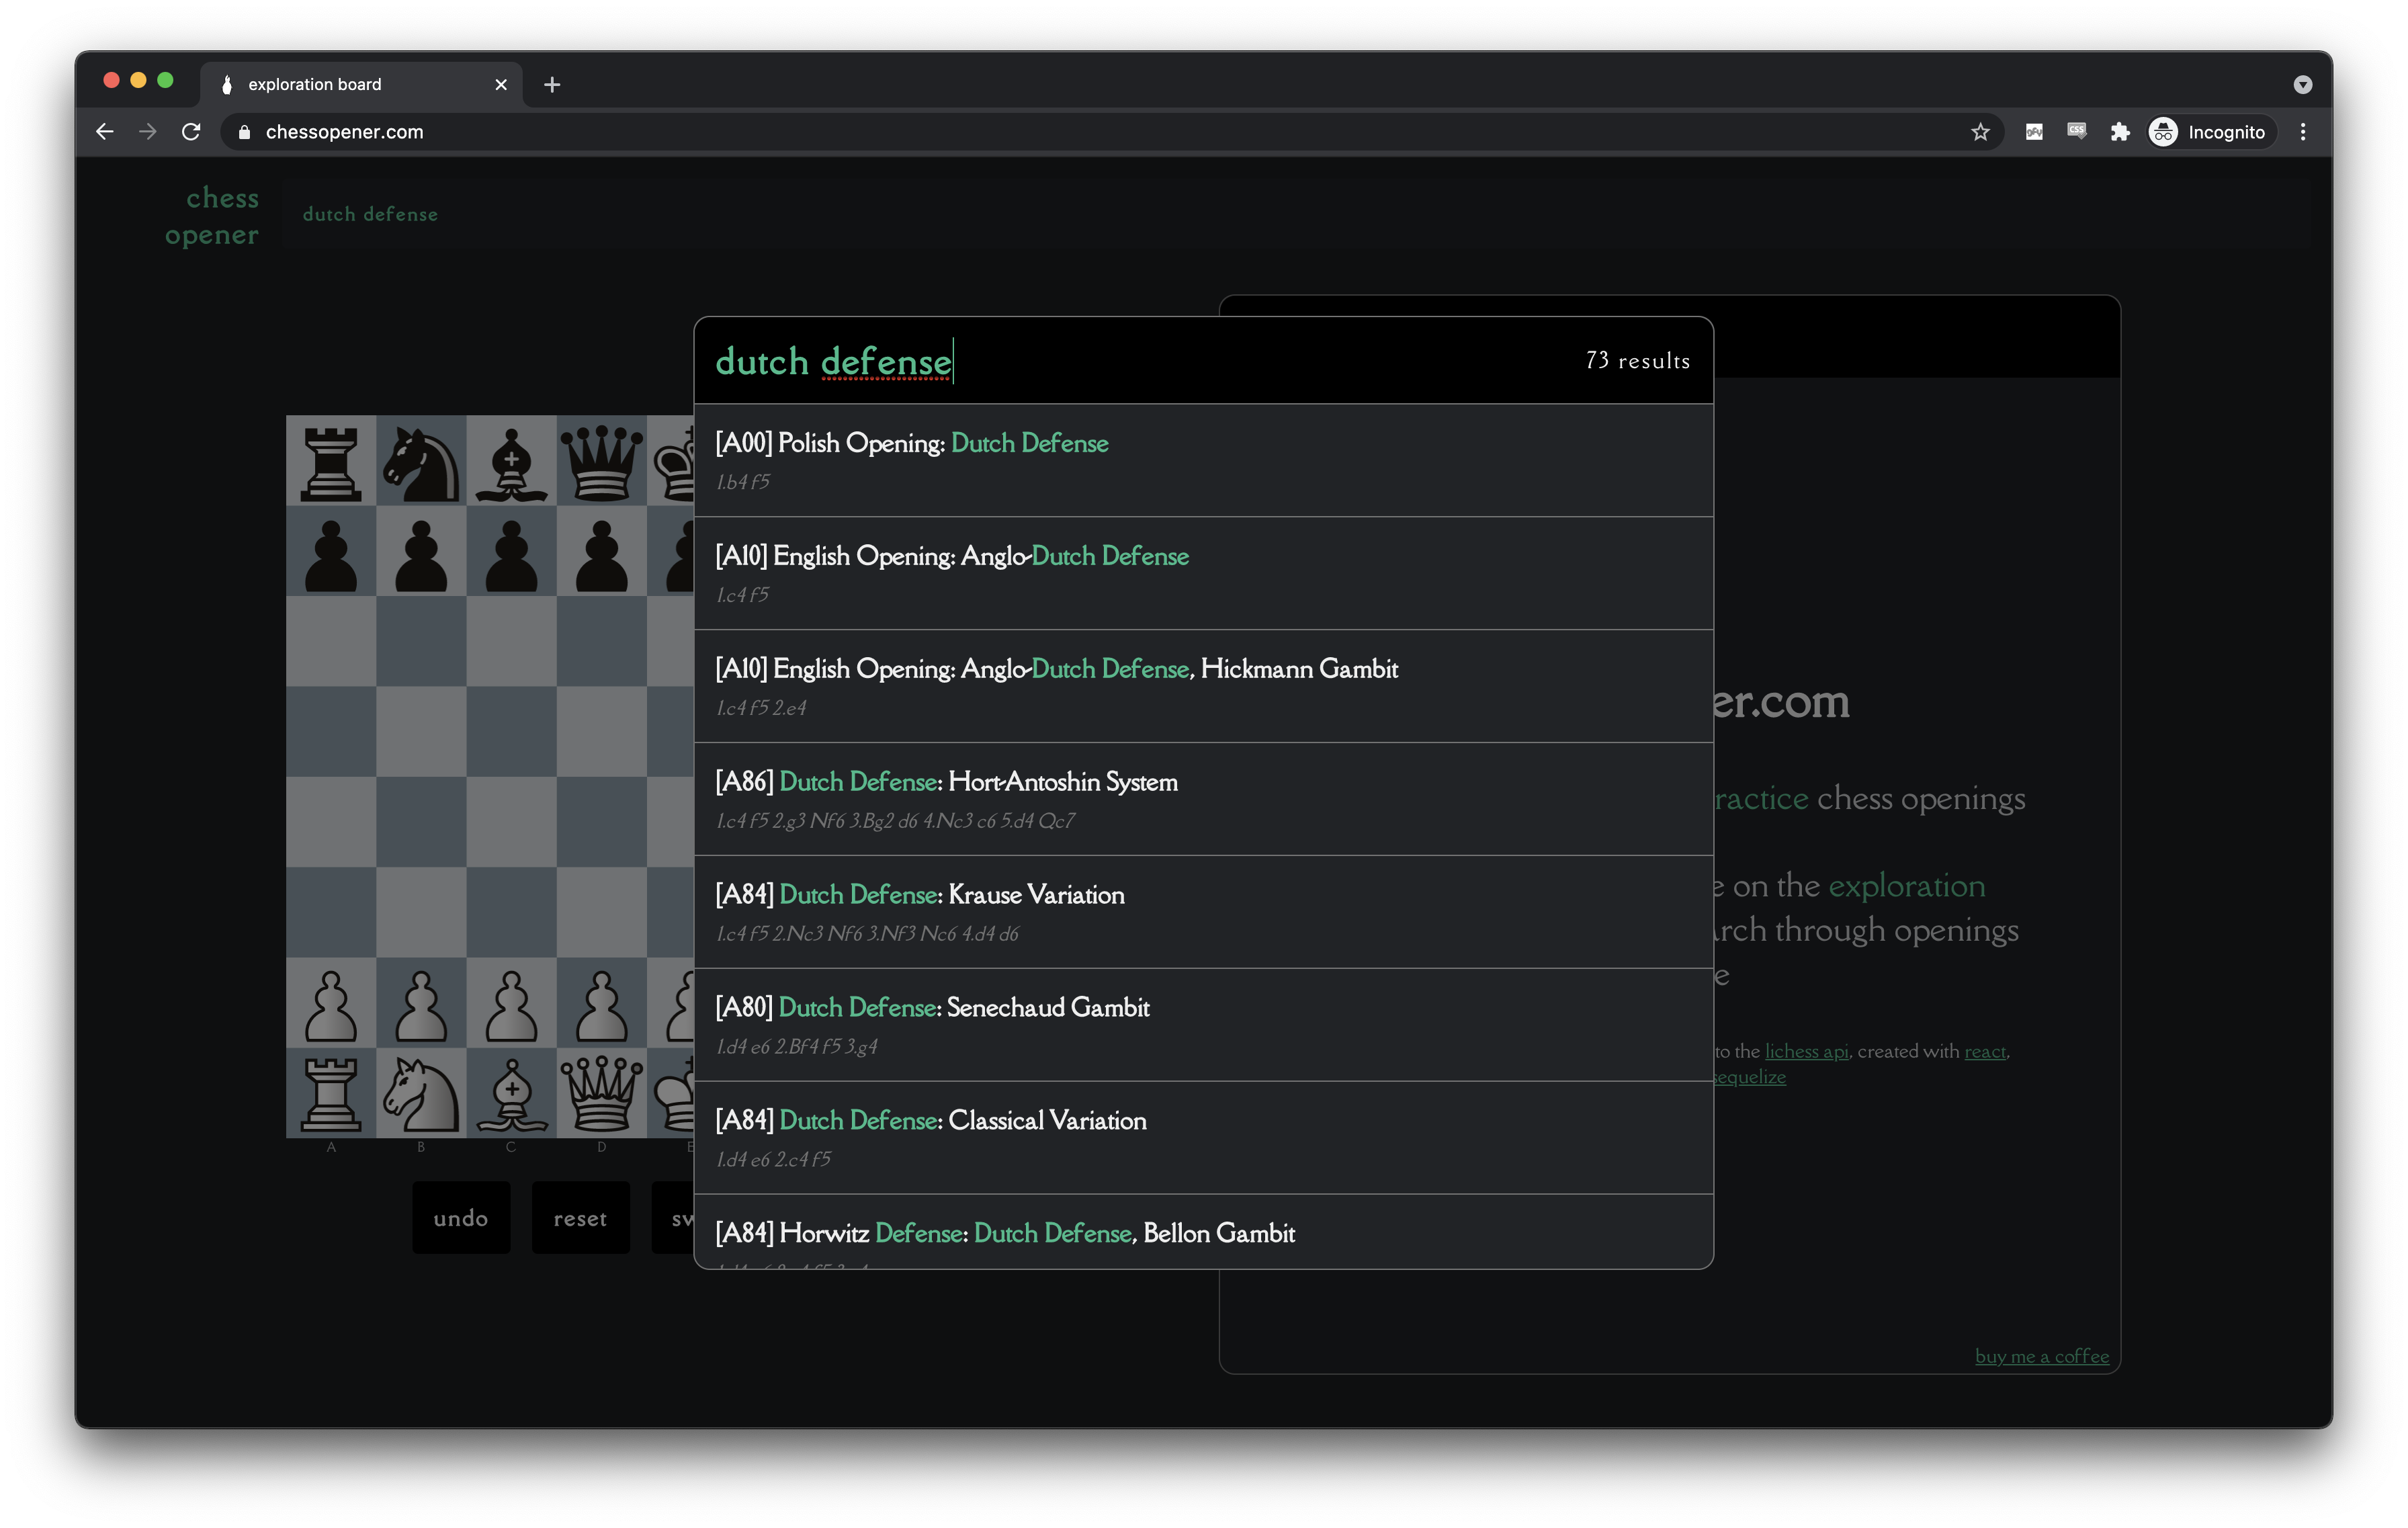The width and height of the screenshot is (2408, 1528).
Task: Click the buy me a coffee link
Action: 2042,1356
